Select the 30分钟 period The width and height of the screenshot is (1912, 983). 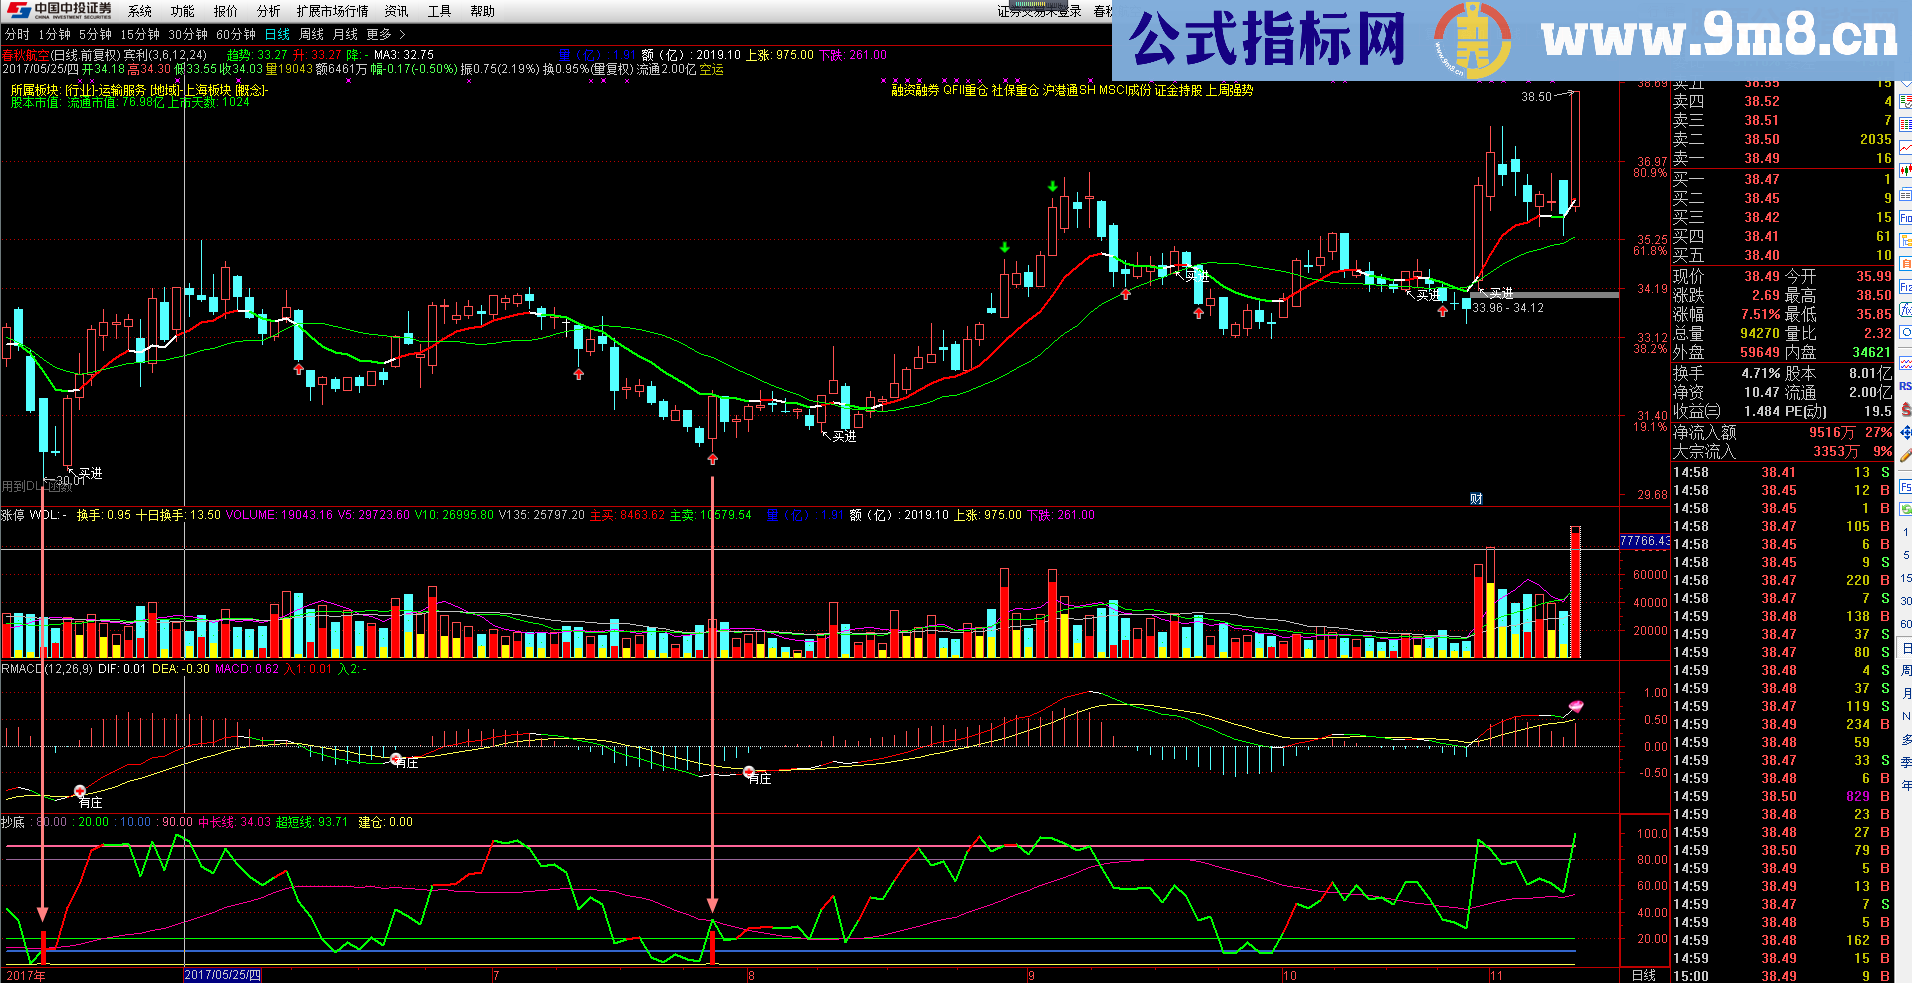pyautogui.click(x=188, y=34)
